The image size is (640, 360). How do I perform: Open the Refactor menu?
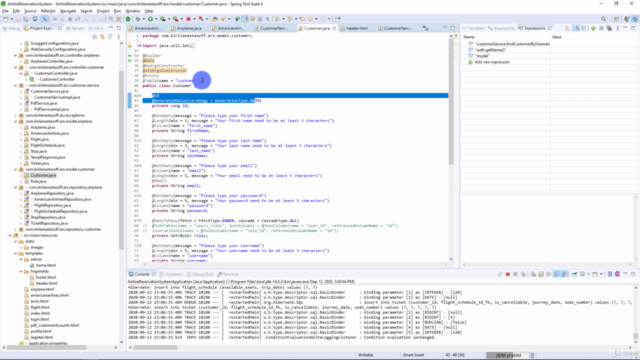[x=48, y=11]
